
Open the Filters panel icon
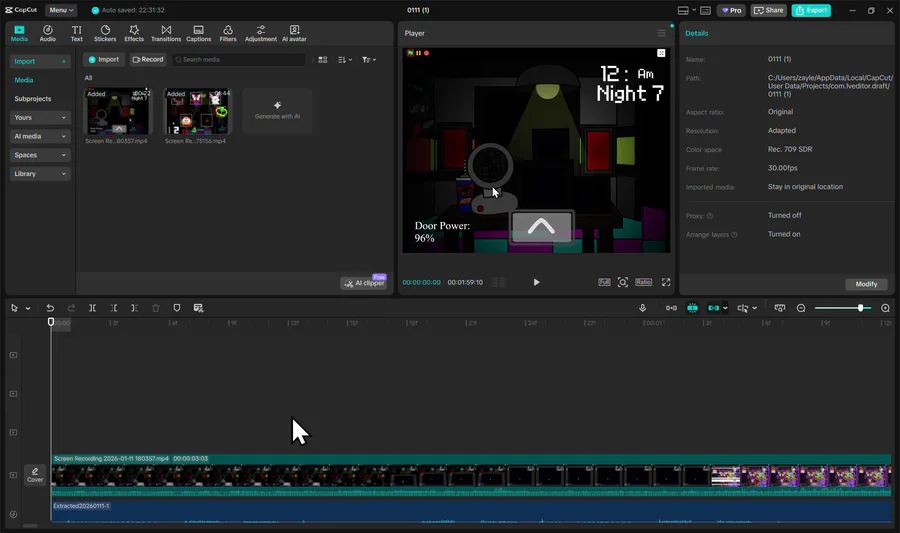point(228,33)
